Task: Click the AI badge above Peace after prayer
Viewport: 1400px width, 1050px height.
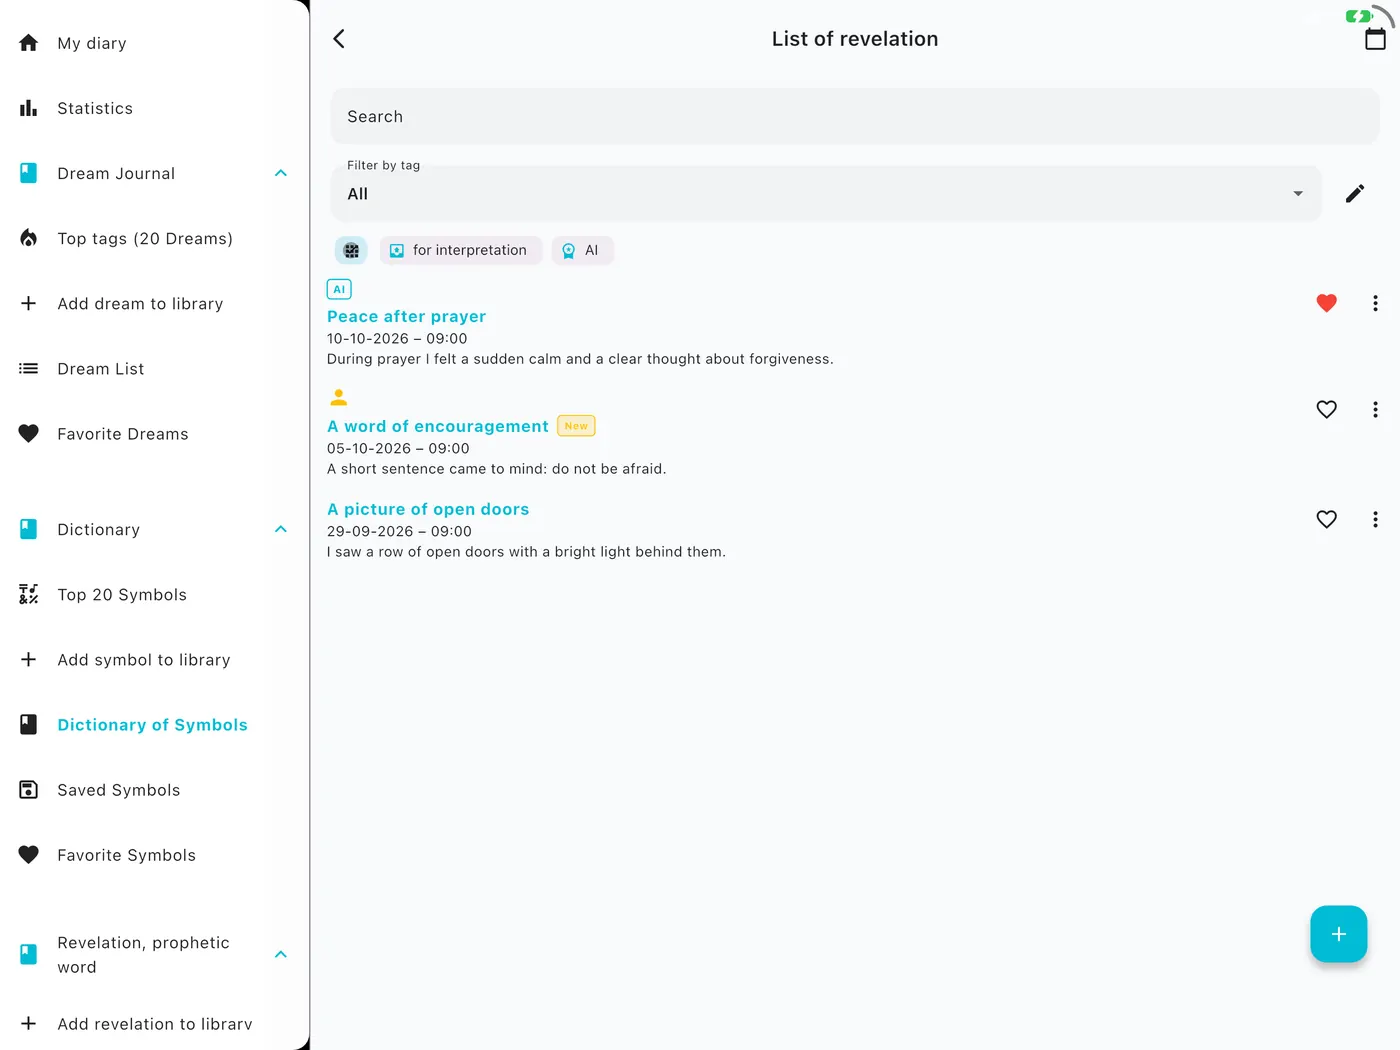Action: pos(339,289)
